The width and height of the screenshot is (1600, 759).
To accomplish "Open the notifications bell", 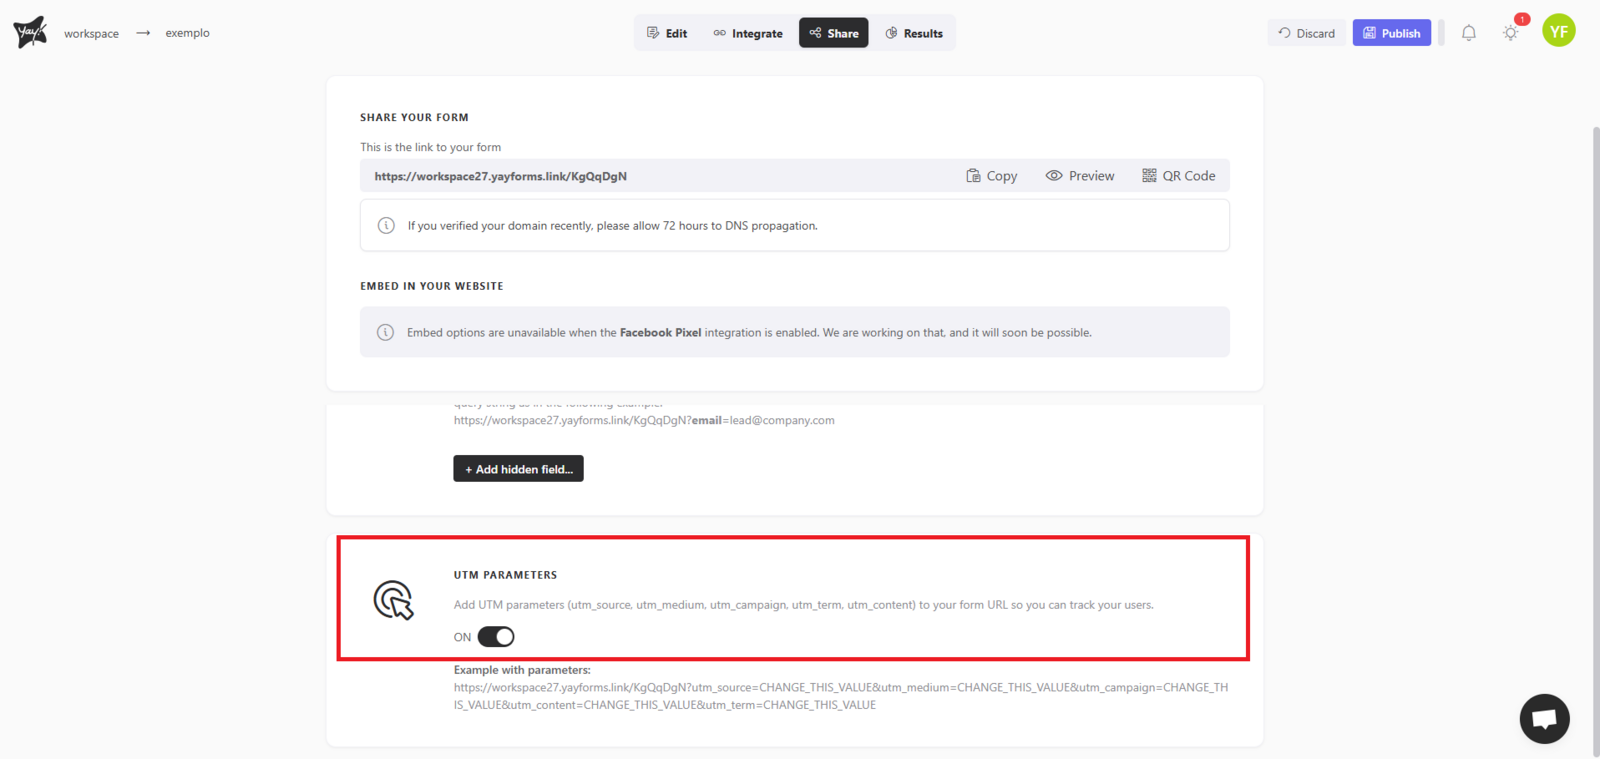I will click(x=1468, y=33).
